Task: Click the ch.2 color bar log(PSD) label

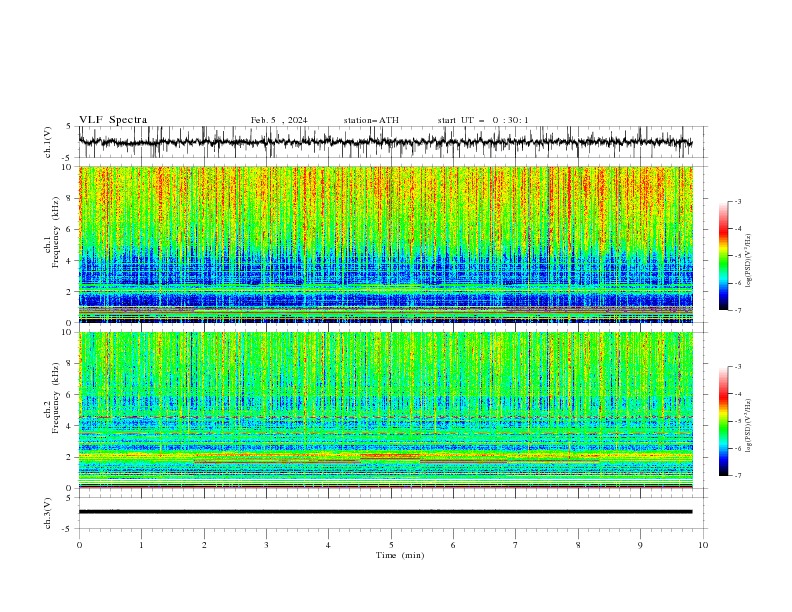Action: [748, 426]
